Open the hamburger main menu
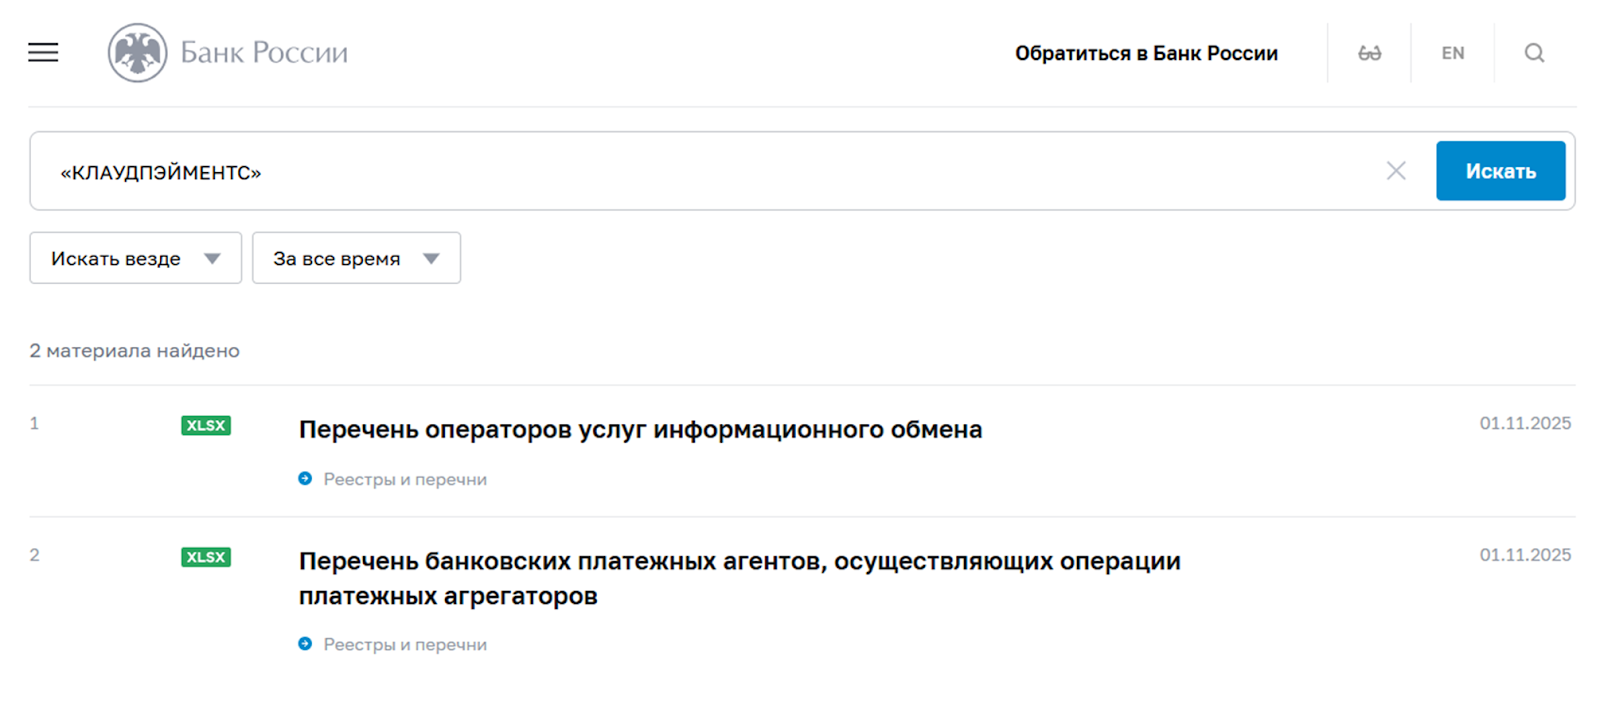This screenshot has width=1600, height=712. pos(43,53)
